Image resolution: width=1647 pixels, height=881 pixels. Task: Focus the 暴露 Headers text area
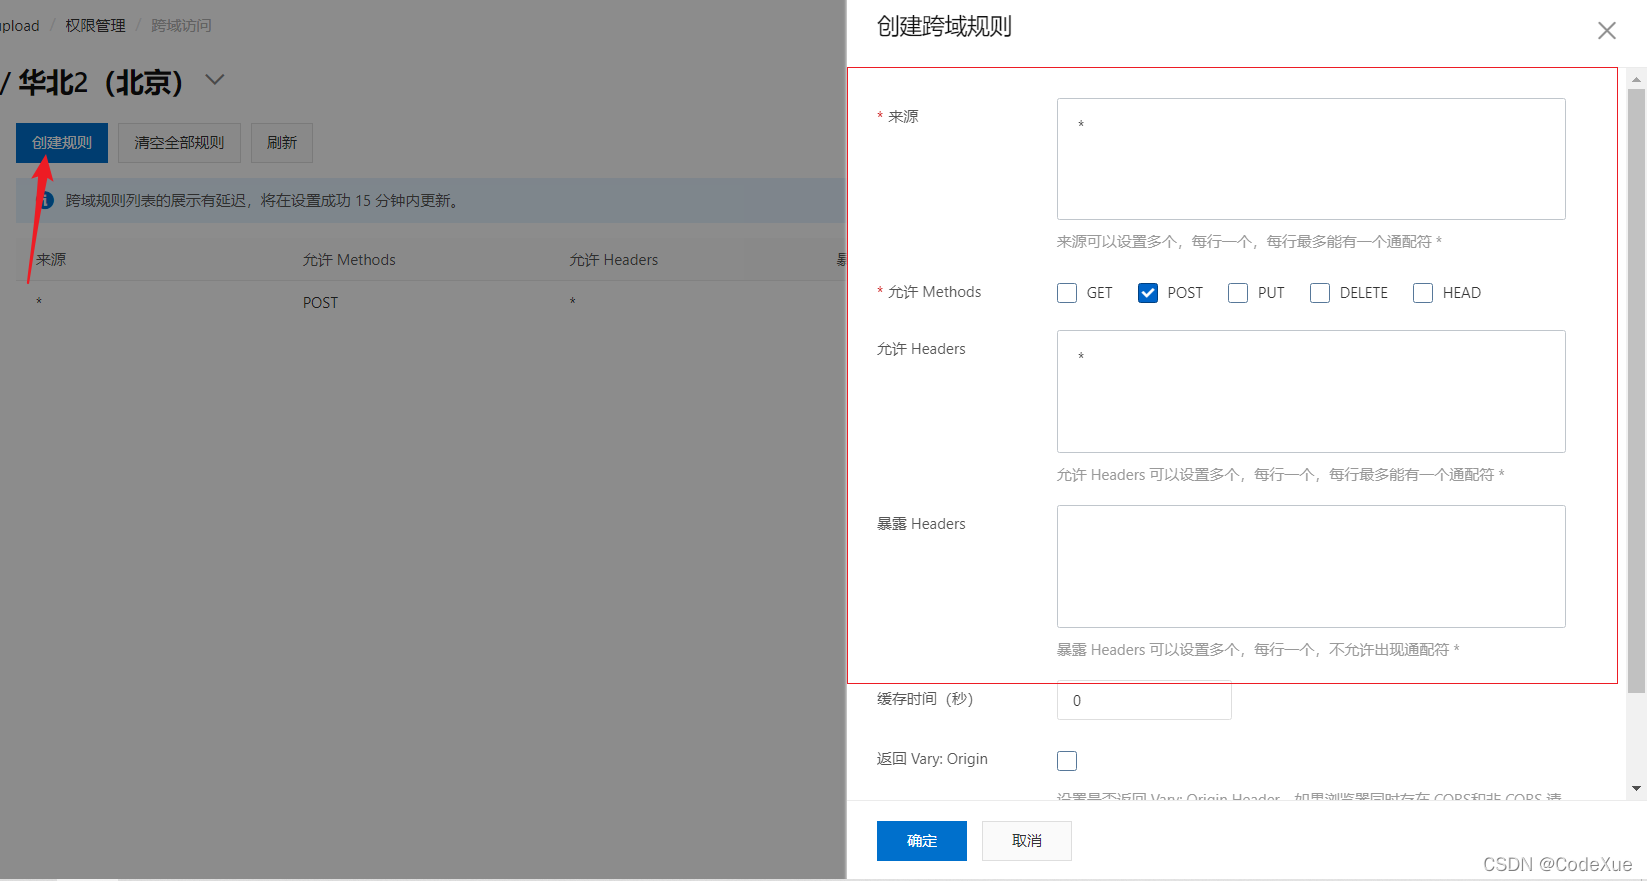pos(1311,567)
